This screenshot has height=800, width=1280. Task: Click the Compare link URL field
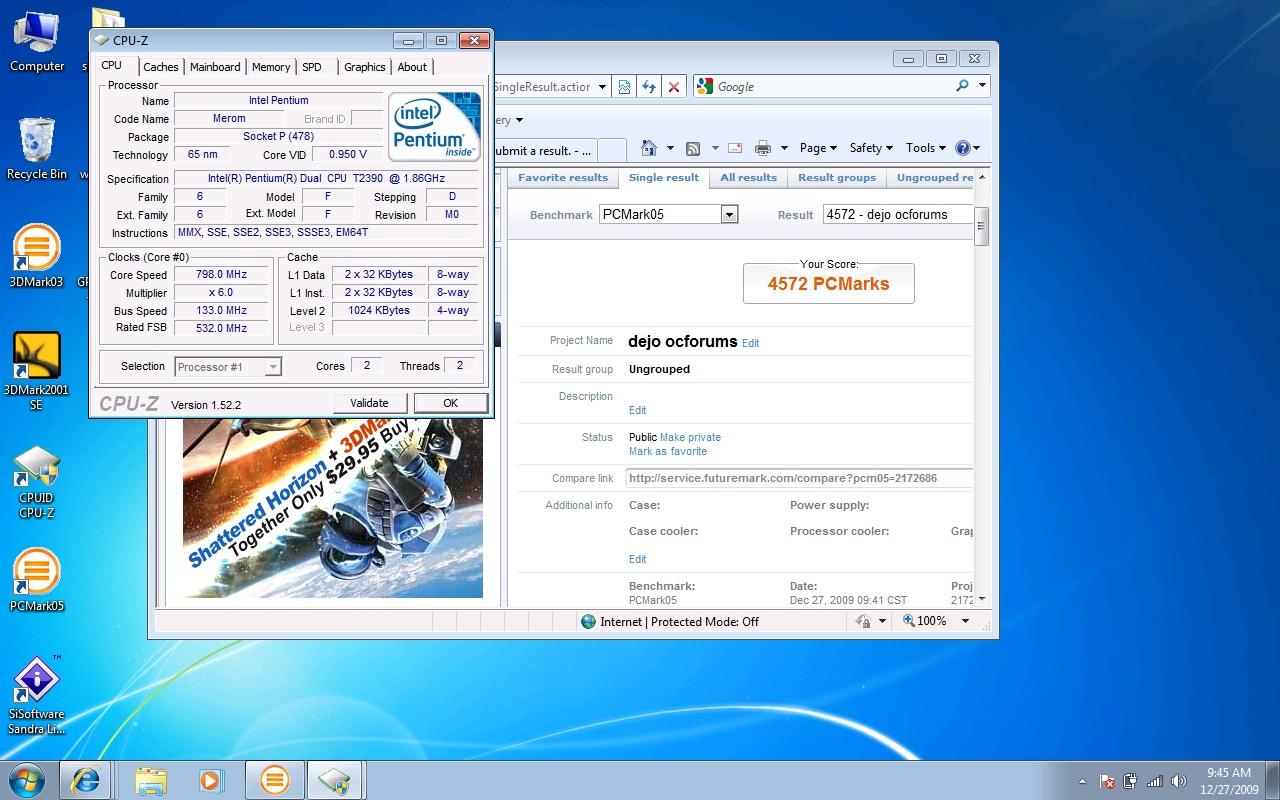tap(799, 478)
